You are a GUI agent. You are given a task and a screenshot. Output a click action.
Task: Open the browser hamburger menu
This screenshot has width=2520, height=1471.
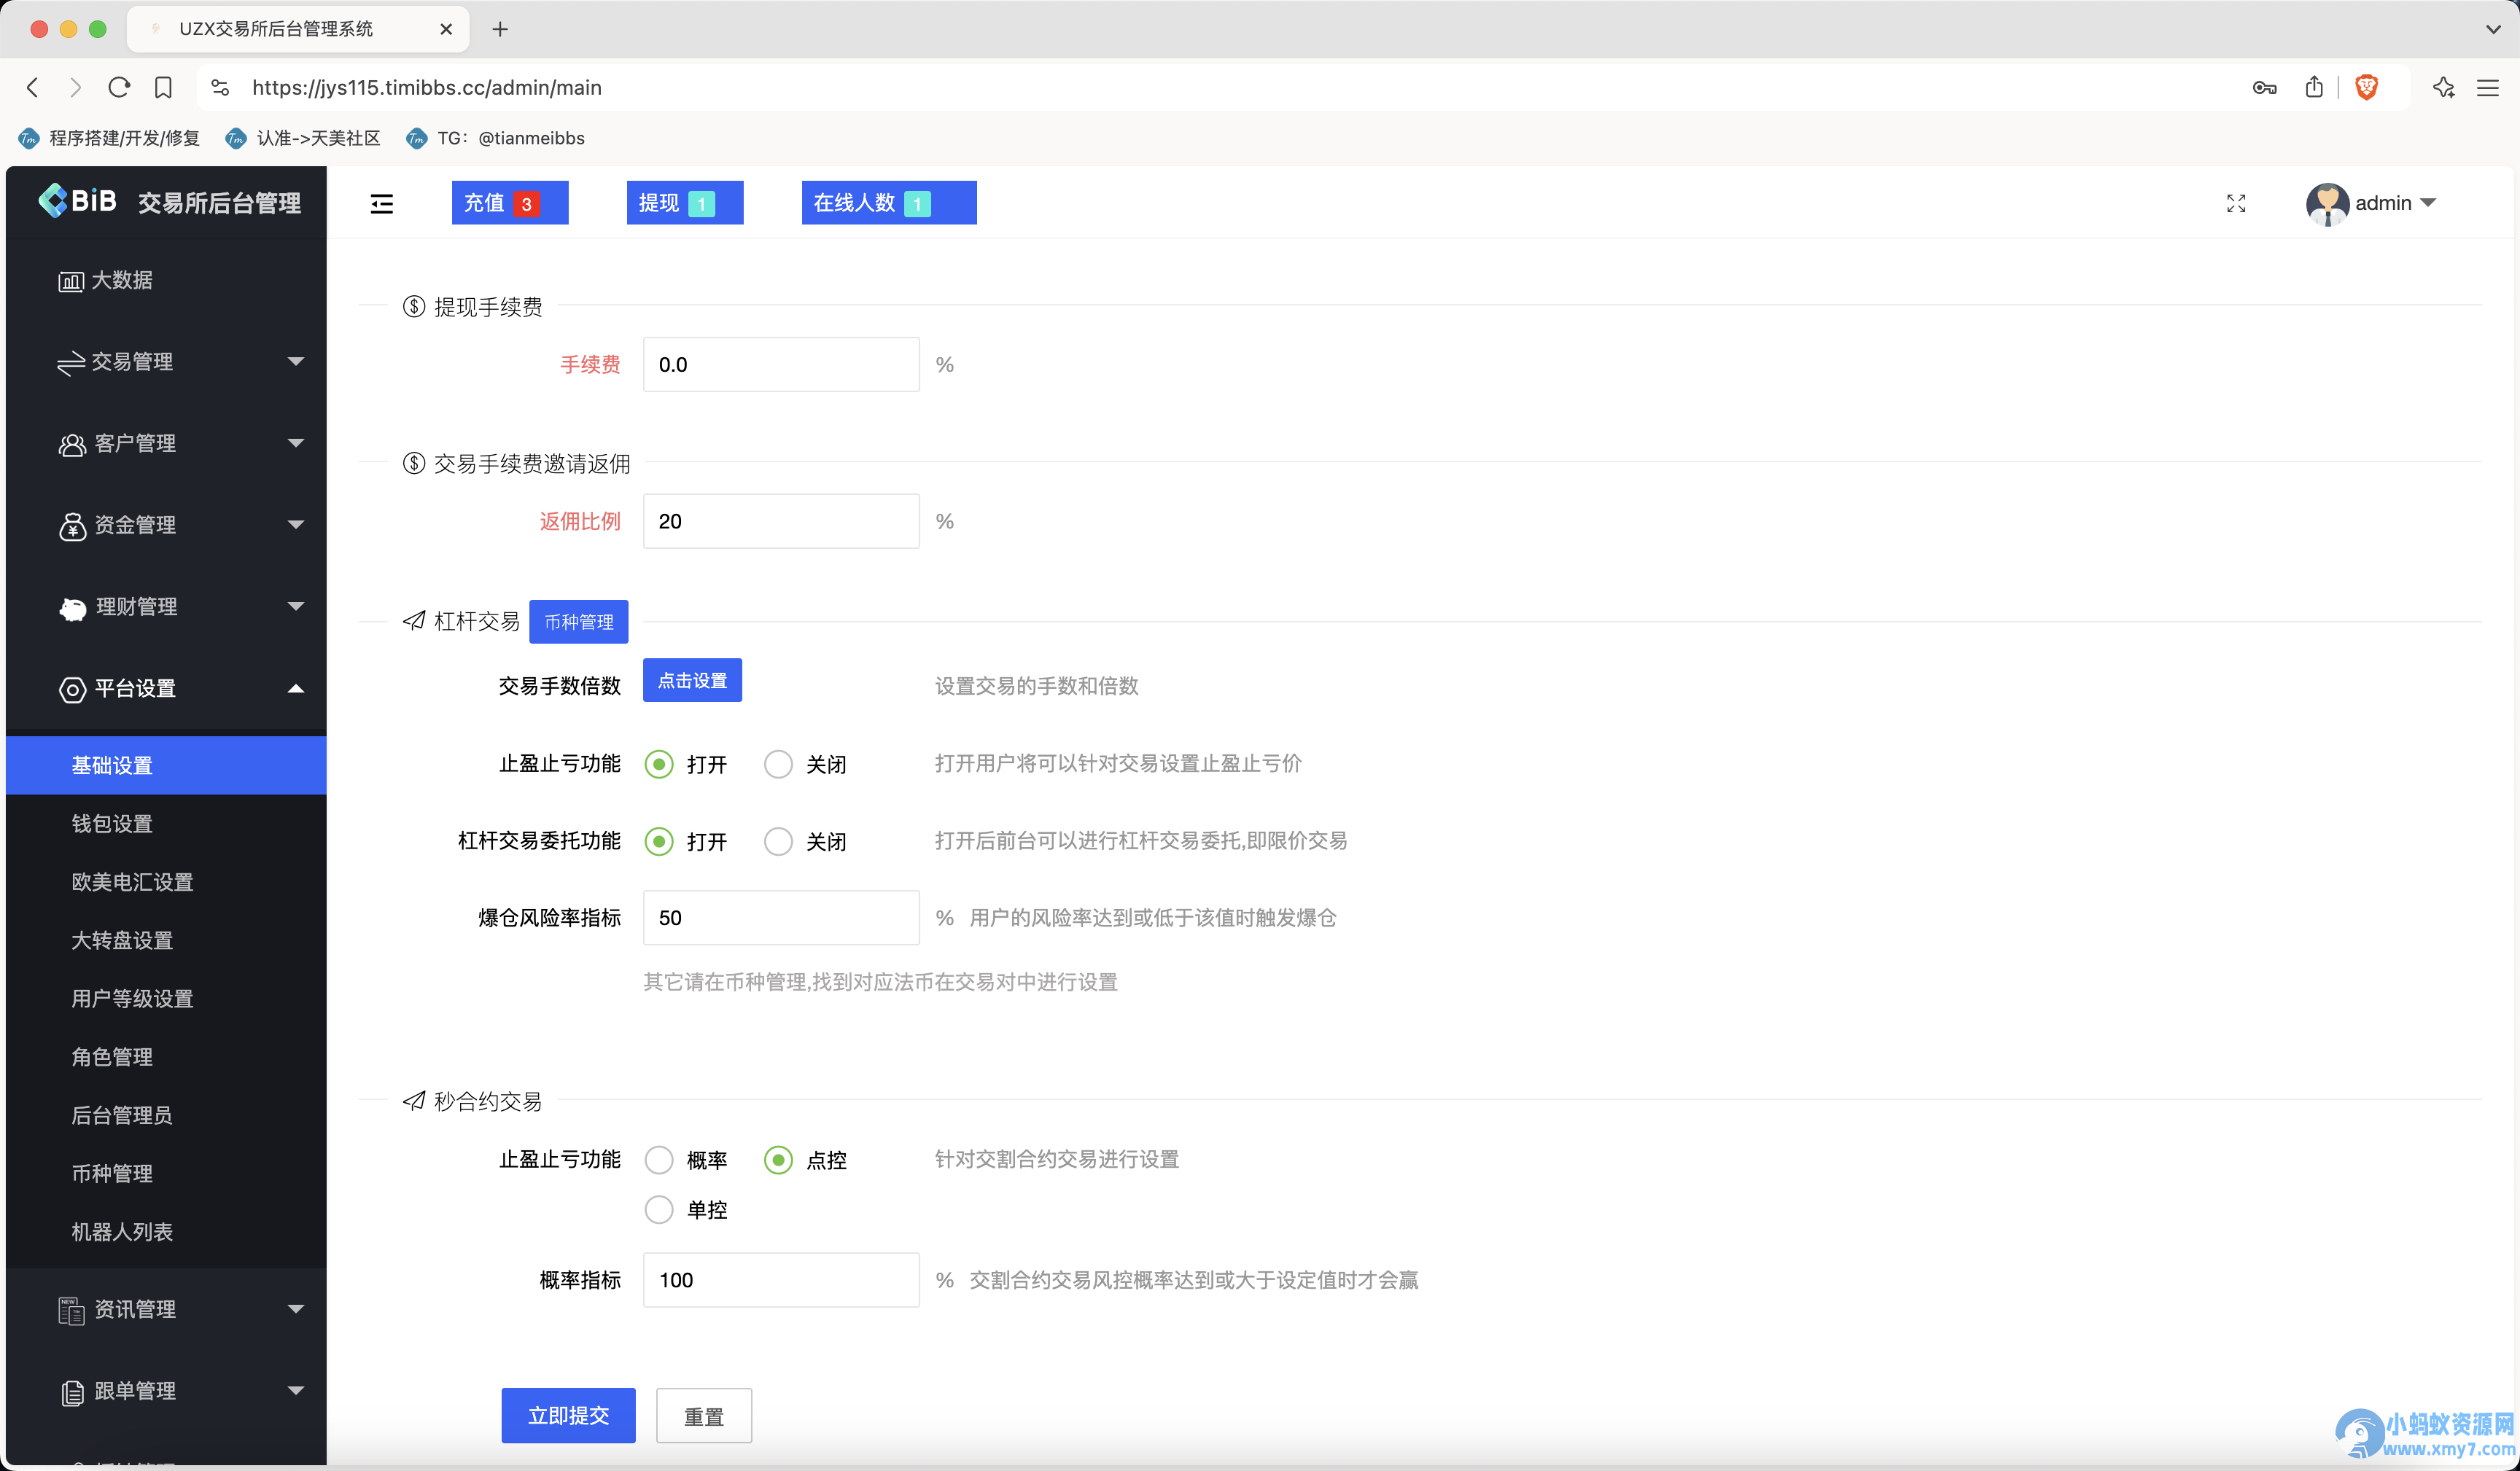(x=2488, y=88)
